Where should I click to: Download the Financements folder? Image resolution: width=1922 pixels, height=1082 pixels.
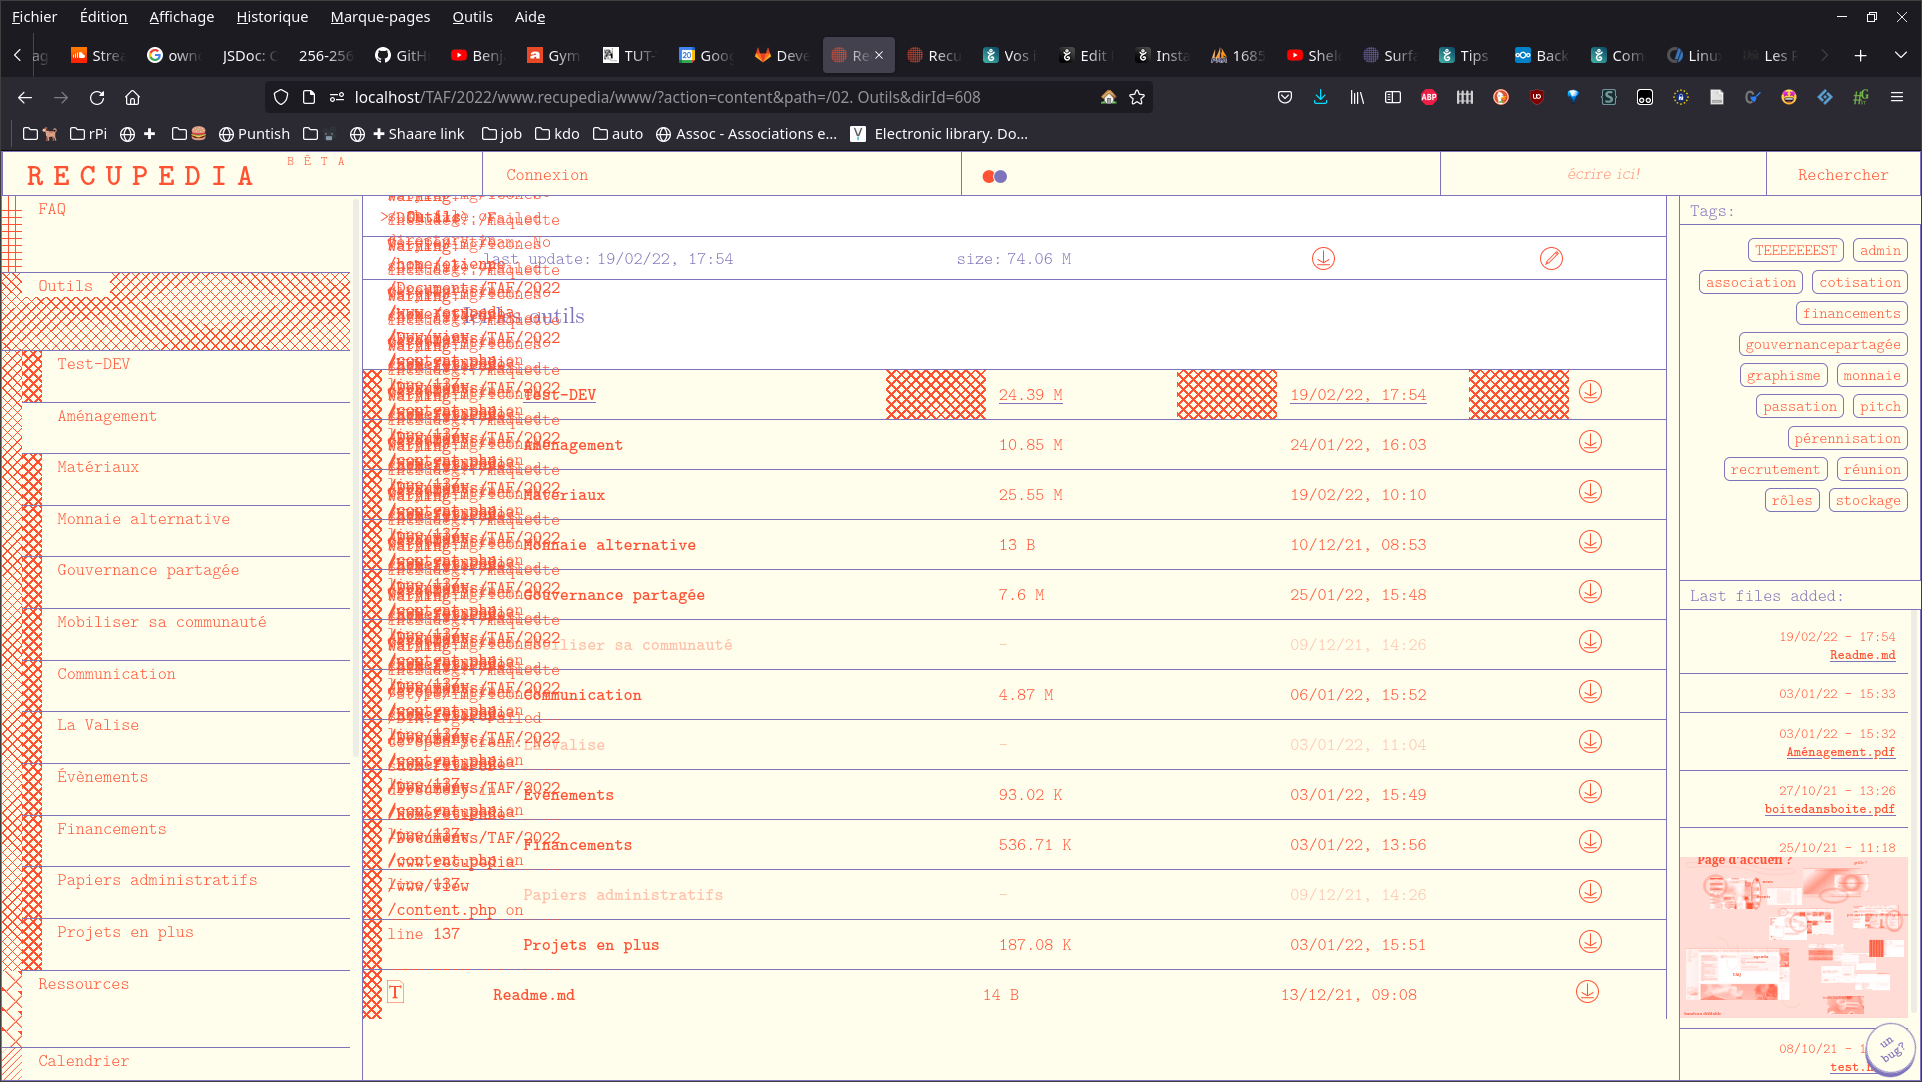1590,842
